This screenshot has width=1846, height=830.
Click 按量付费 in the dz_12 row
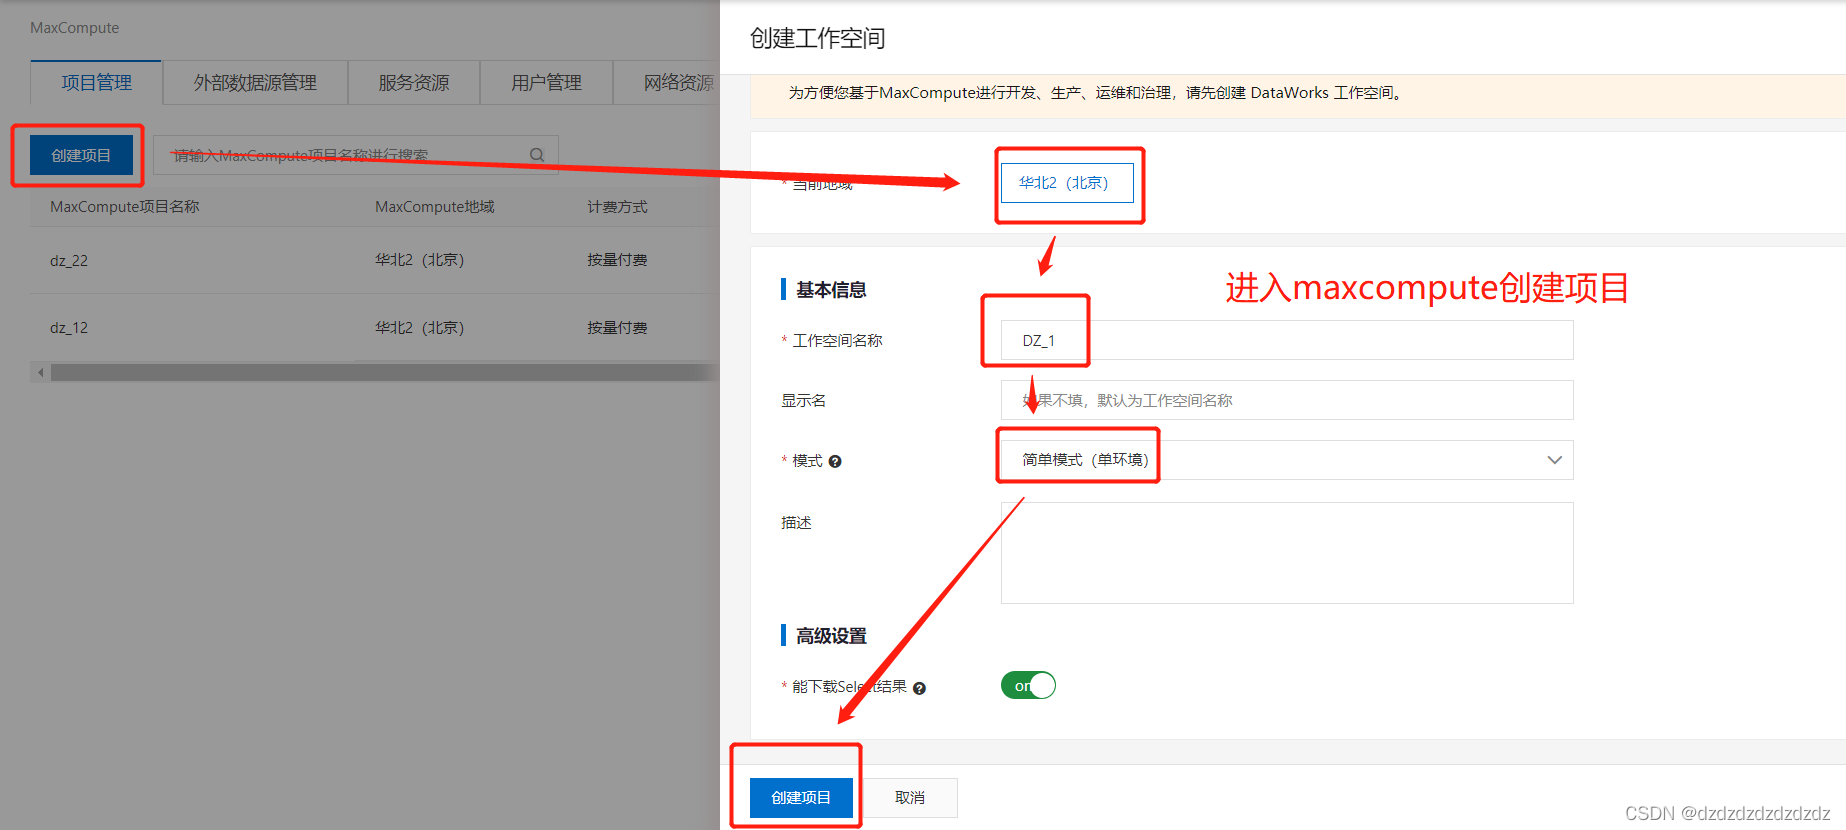tap(617, 328)
